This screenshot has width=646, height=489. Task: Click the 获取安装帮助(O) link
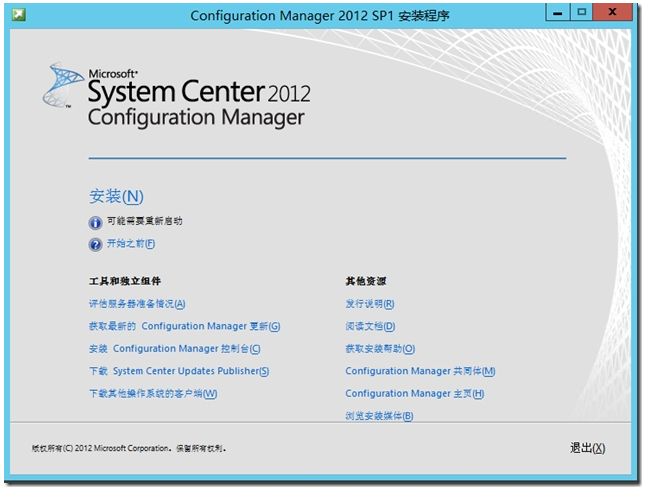point(380,349)
